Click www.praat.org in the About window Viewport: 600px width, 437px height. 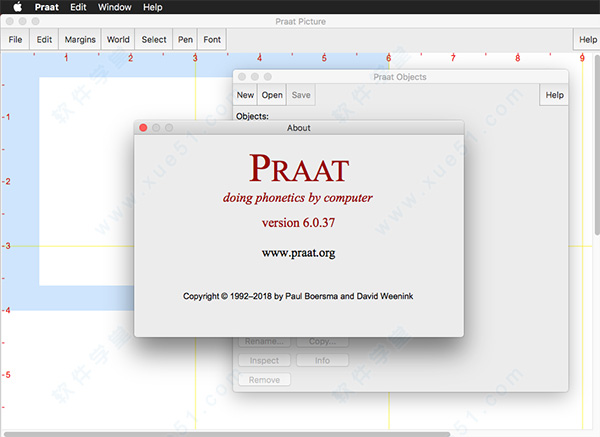298,253
